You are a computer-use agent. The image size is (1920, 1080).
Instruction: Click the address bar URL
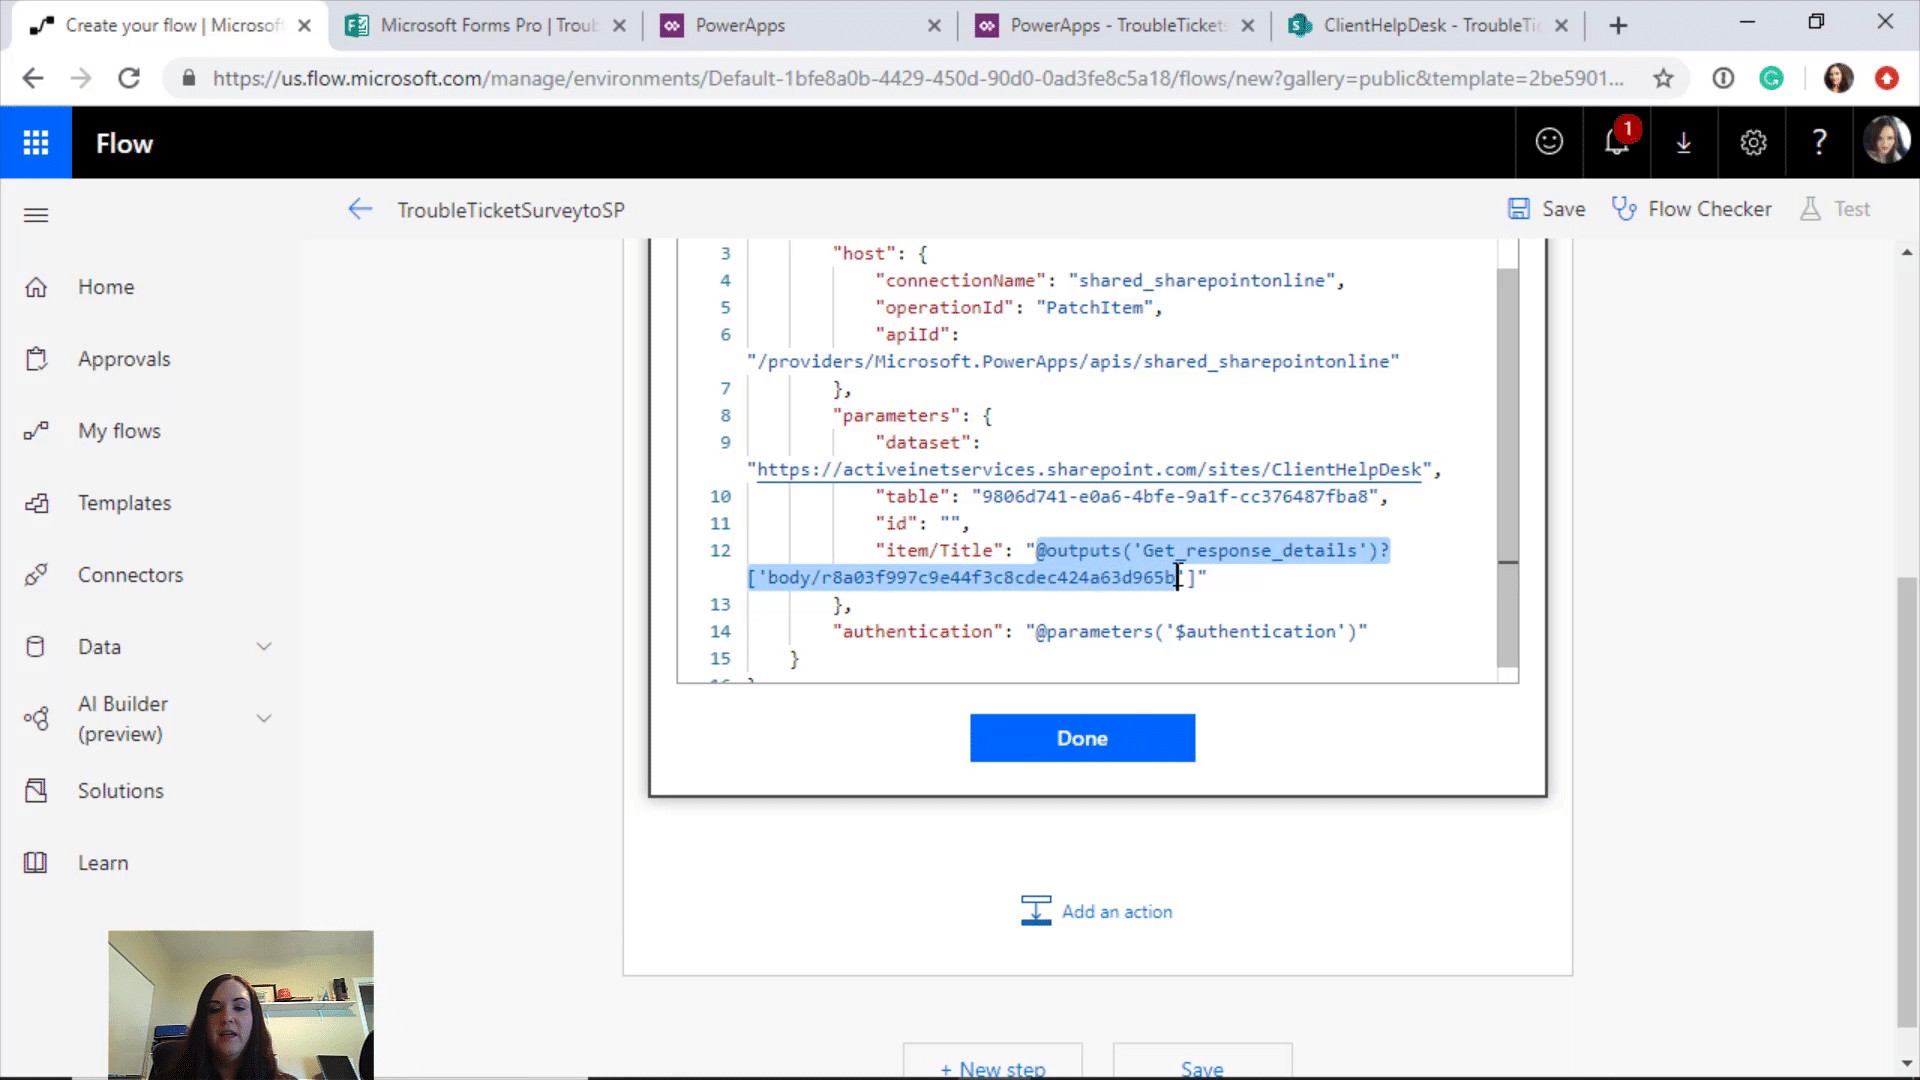917,78
